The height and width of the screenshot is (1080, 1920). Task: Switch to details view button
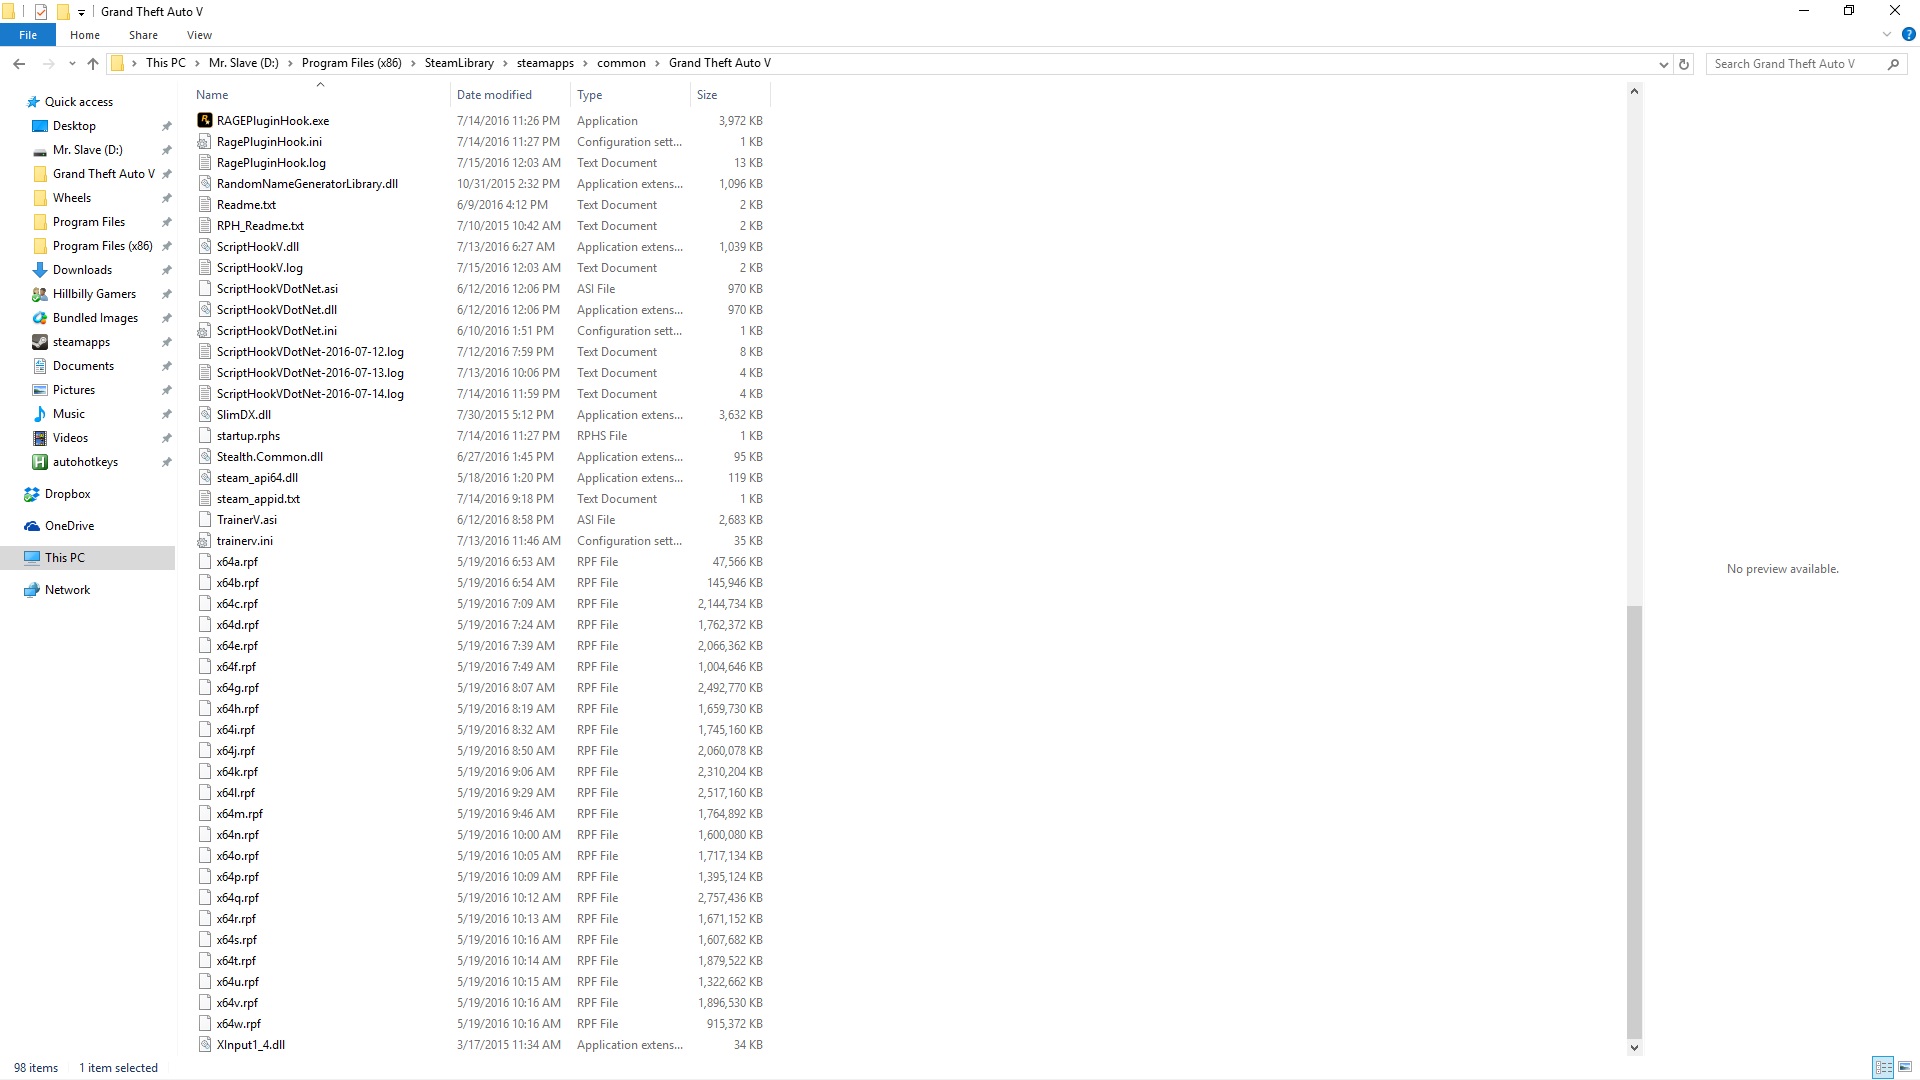(x=1882, y=1067)
